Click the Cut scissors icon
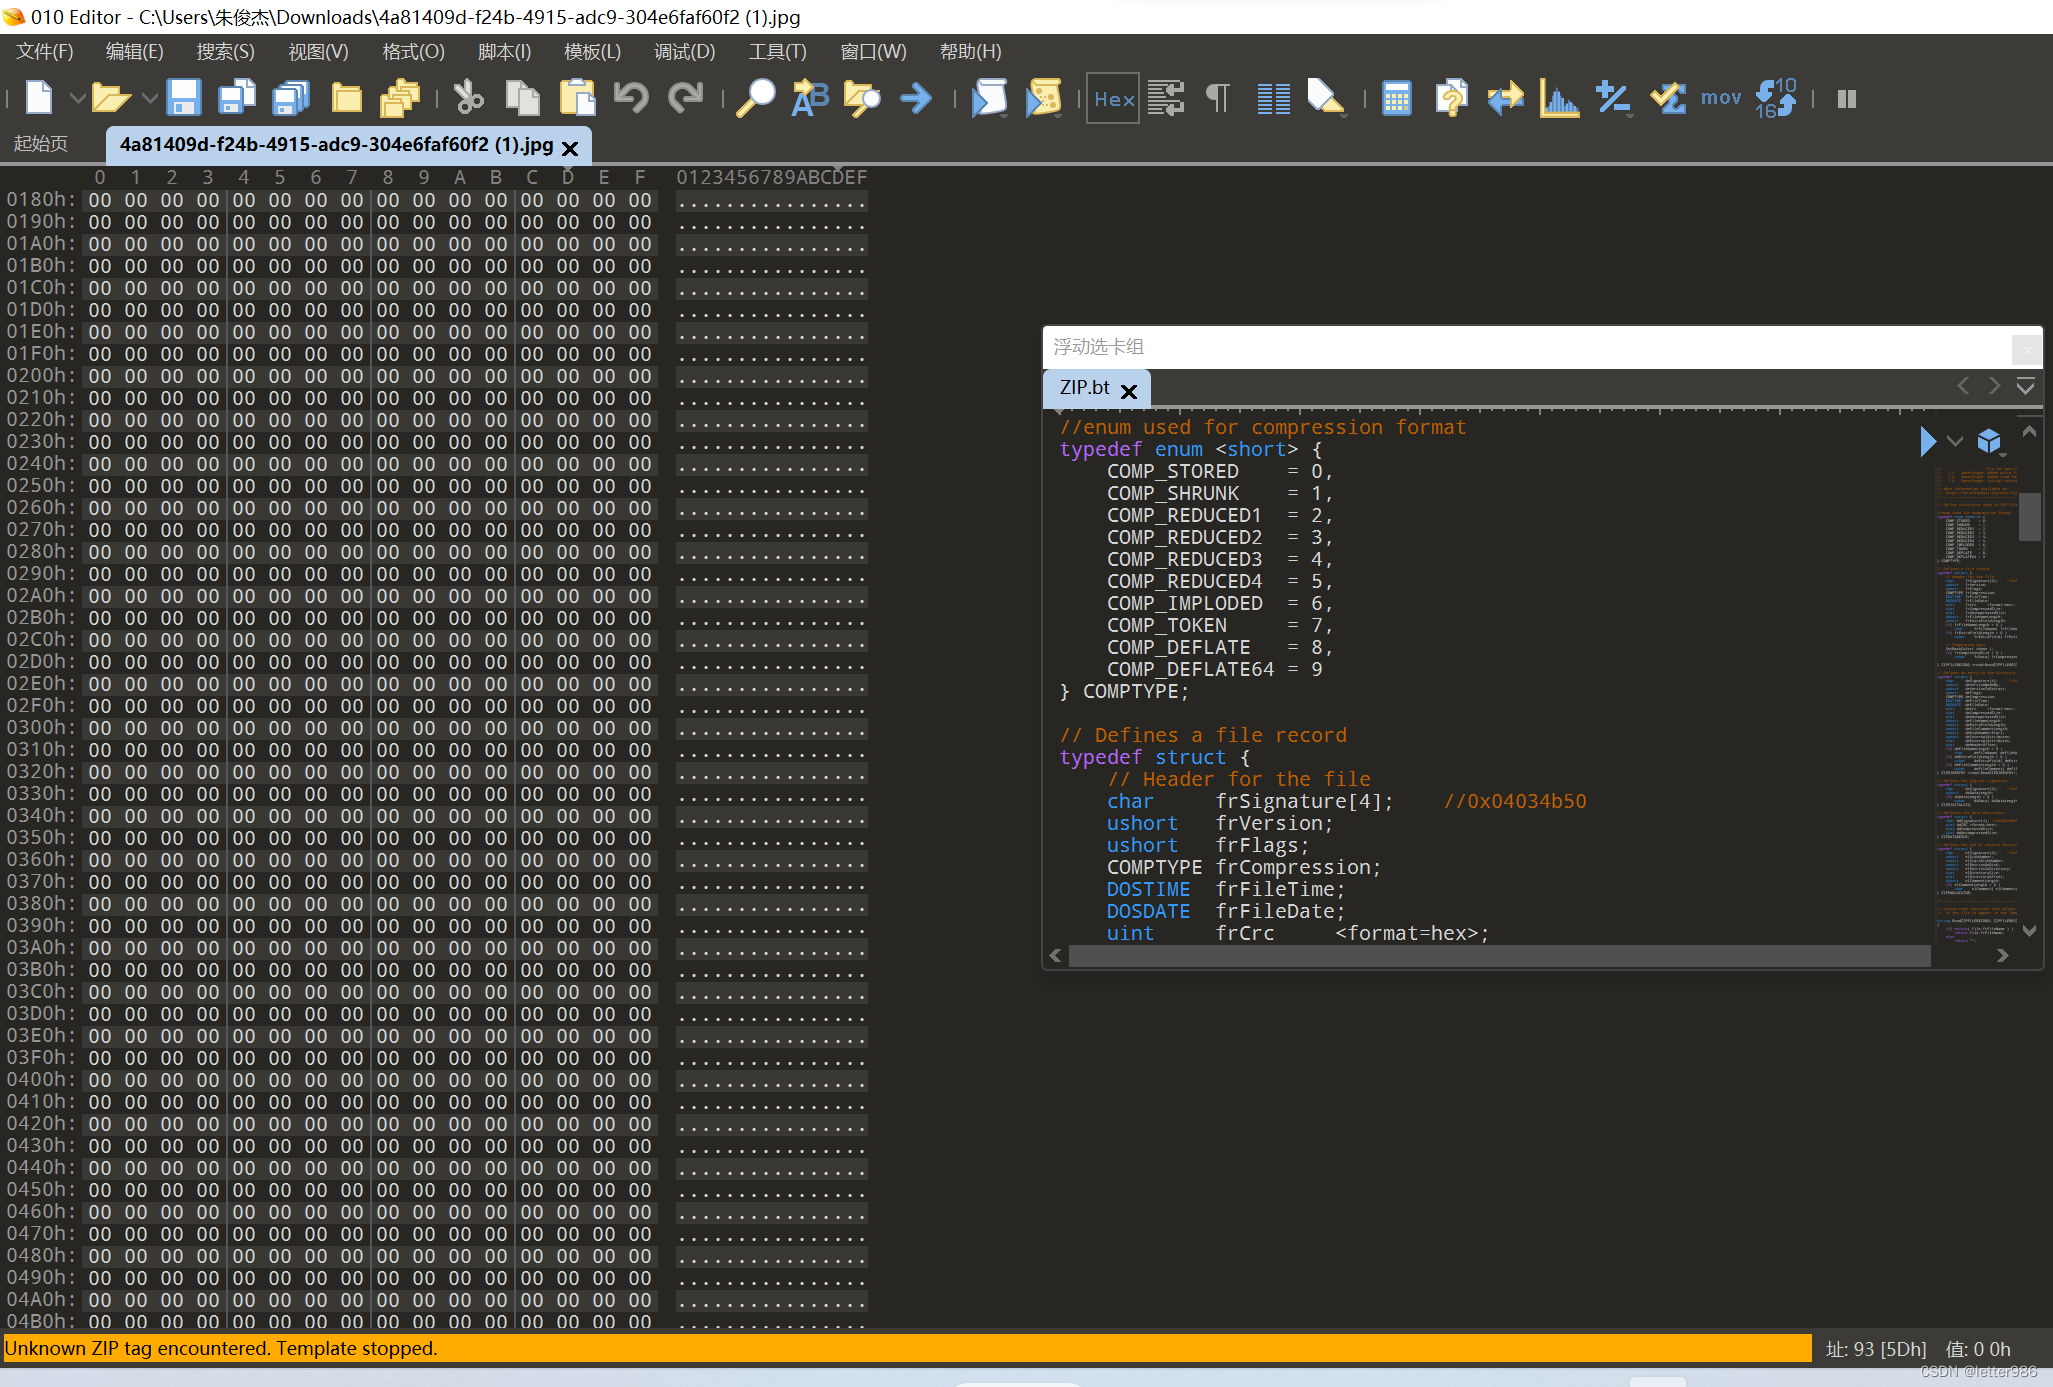 tap(468, 98)
